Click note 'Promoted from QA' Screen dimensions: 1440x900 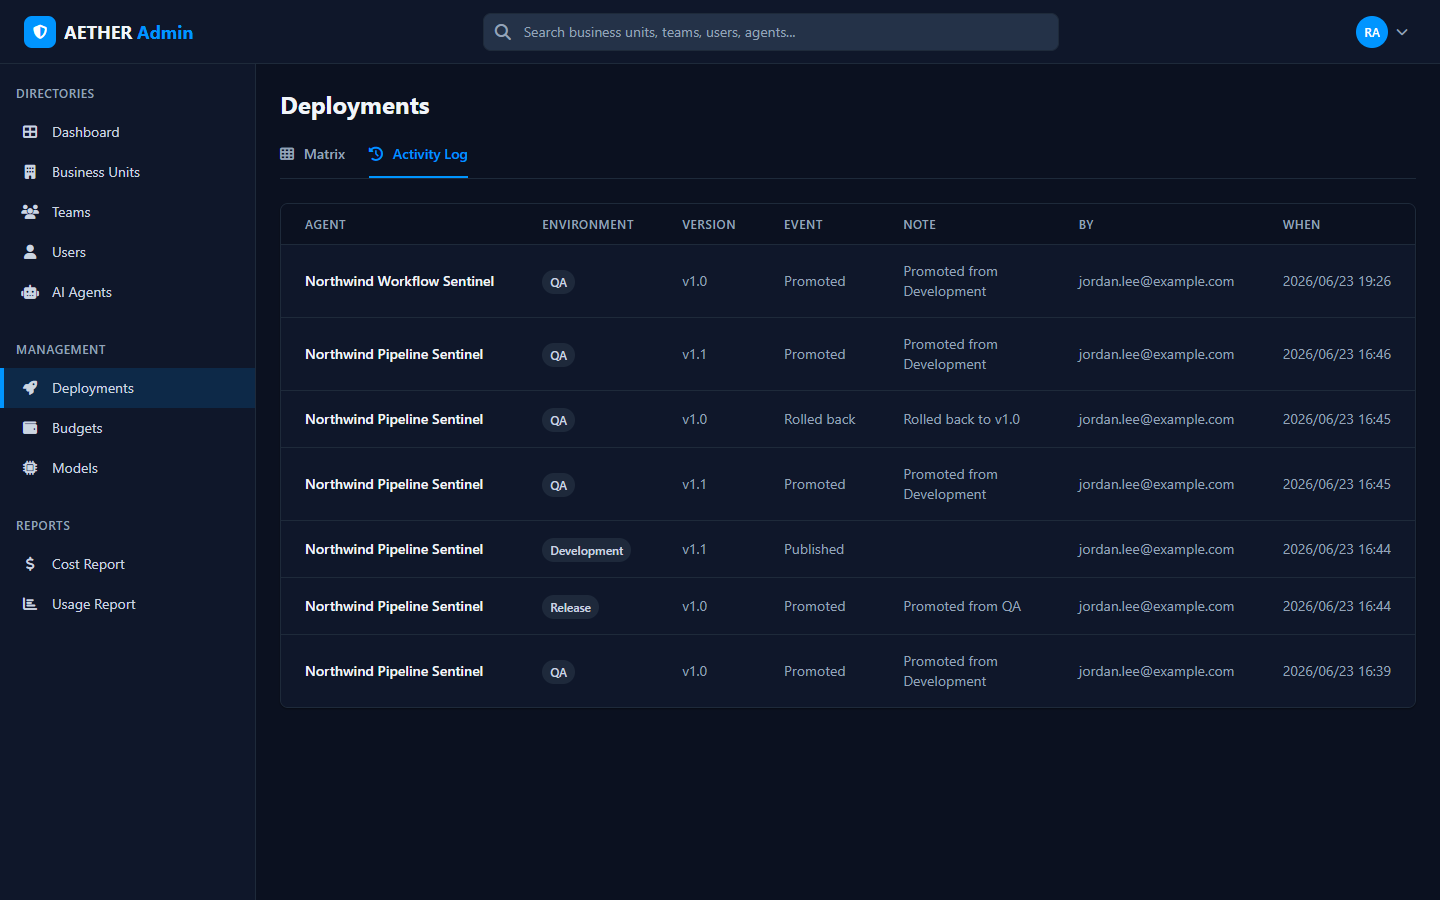point(962,606)
